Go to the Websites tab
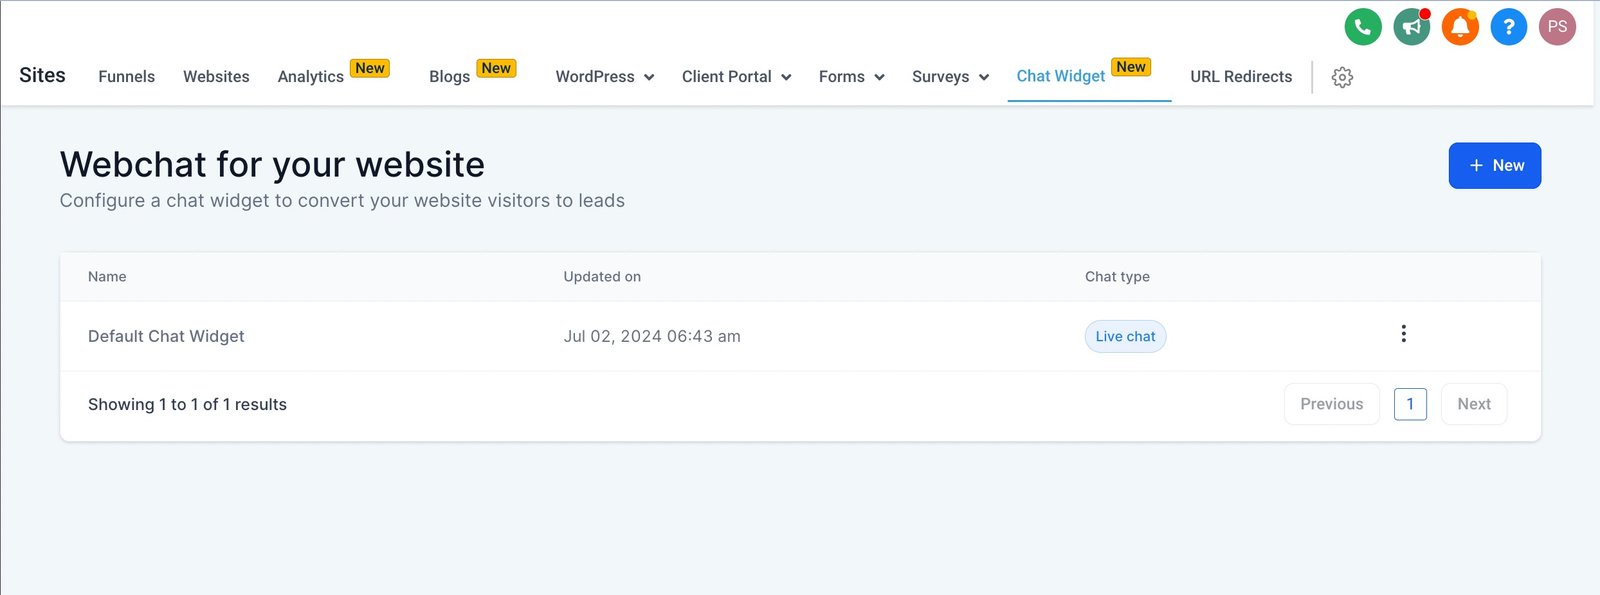 pos(216,77)
